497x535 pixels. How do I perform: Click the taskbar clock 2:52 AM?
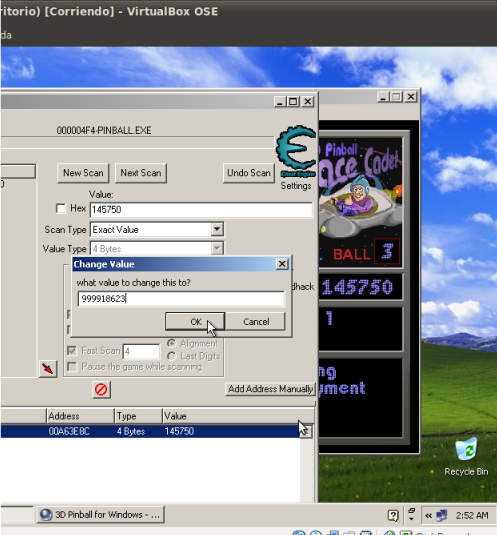[472, 515]
